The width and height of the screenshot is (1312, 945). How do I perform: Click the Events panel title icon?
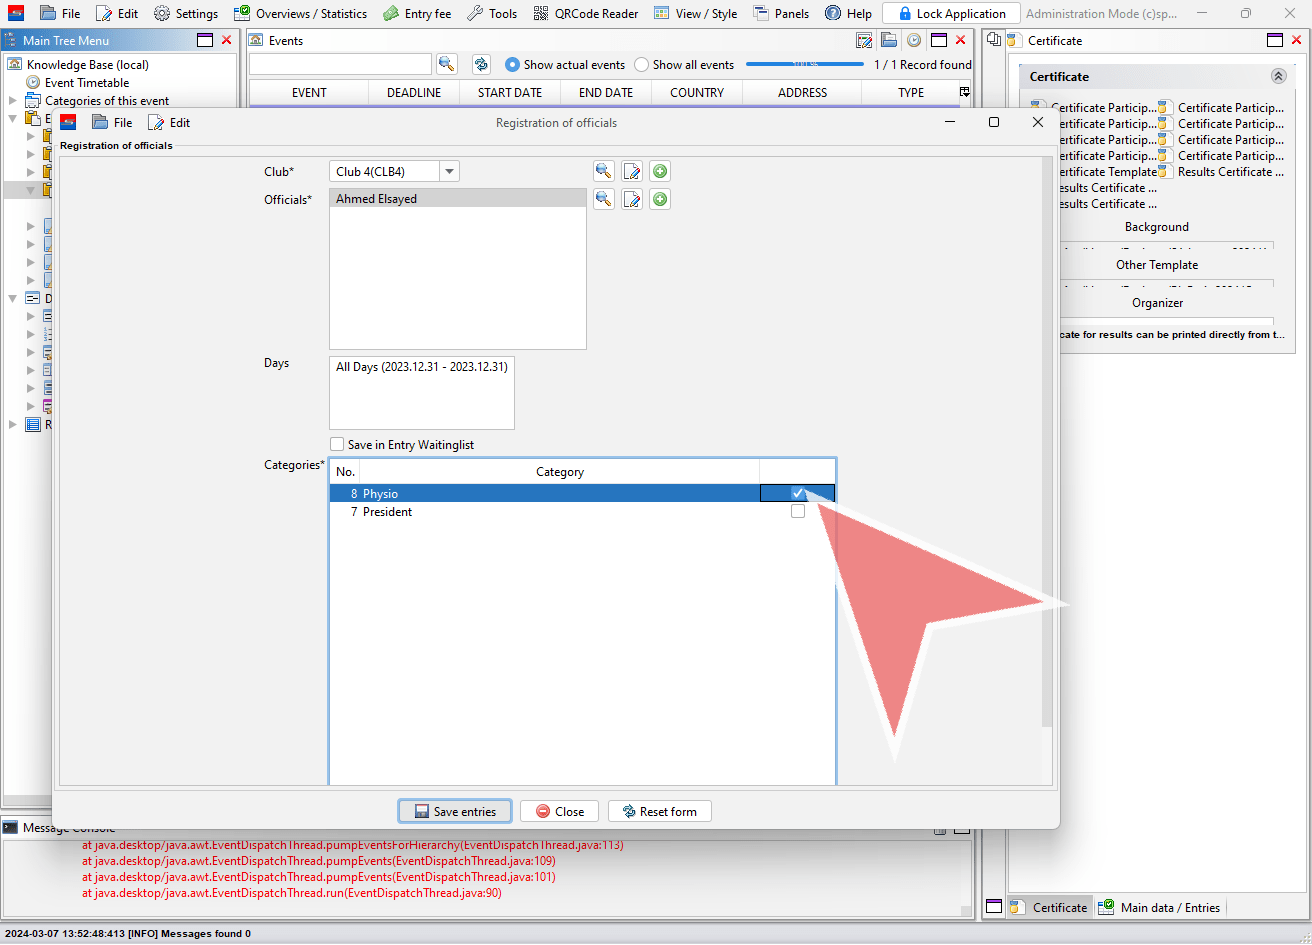click(257, 40)
